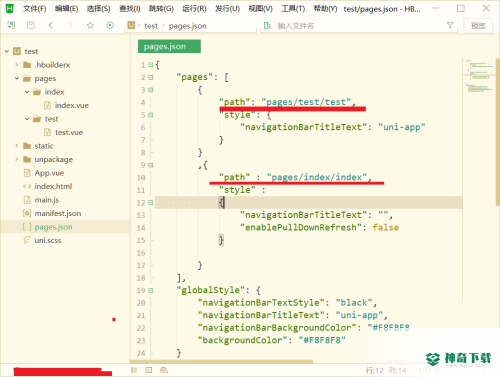Open the 选择(S) menu

99,9
